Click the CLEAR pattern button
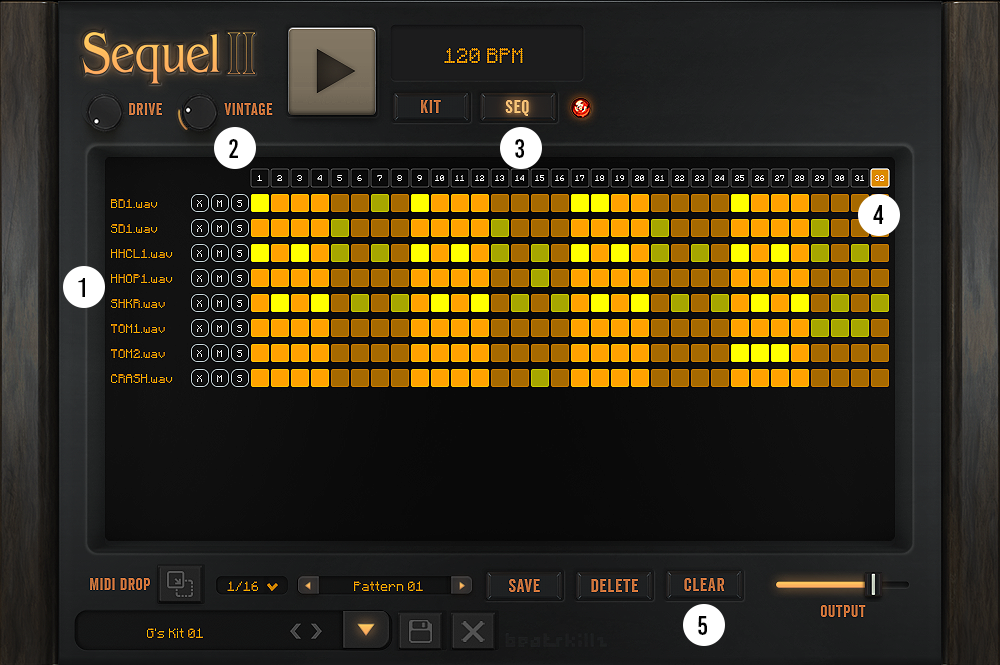 click(704, 585)
